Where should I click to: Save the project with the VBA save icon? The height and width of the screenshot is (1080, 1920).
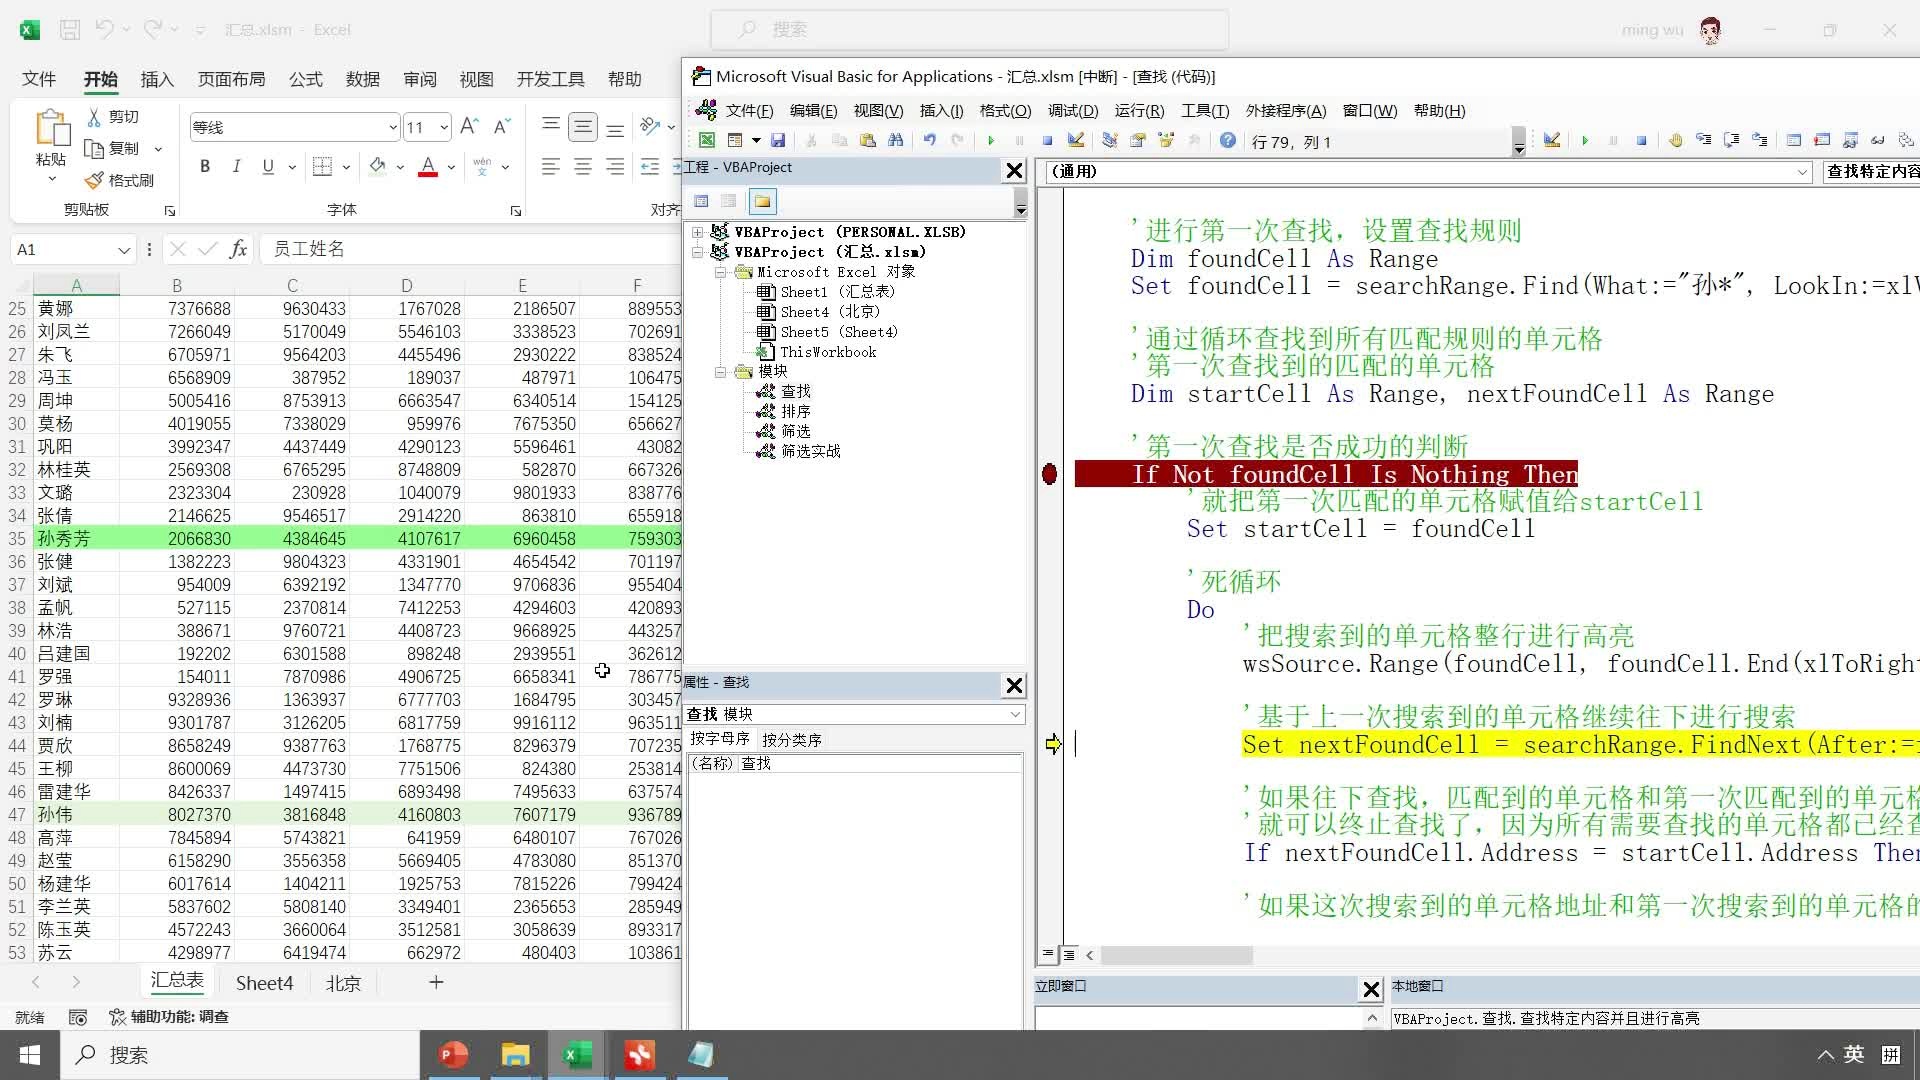777,141
